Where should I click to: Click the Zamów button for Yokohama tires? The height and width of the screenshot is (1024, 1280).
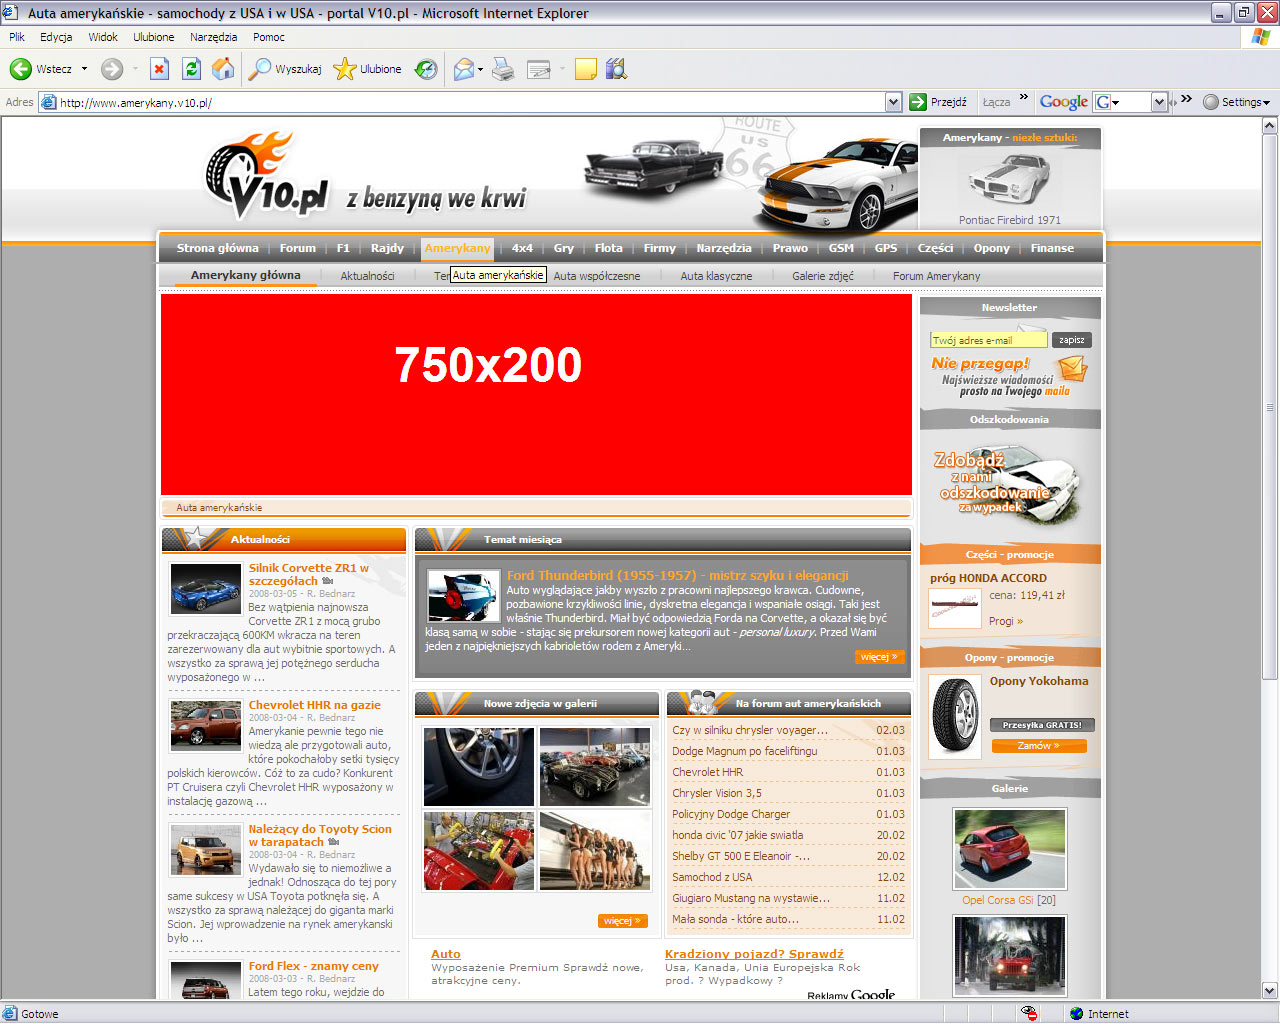[1038, 746]
